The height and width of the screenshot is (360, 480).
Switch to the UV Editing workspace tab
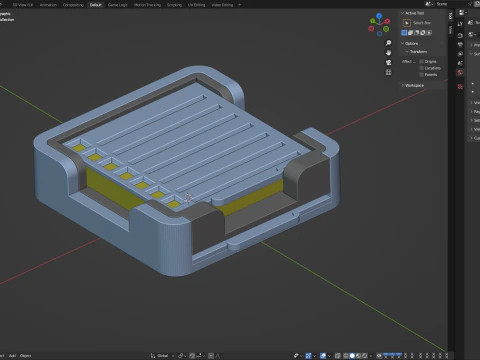click(x=196, y=5)
